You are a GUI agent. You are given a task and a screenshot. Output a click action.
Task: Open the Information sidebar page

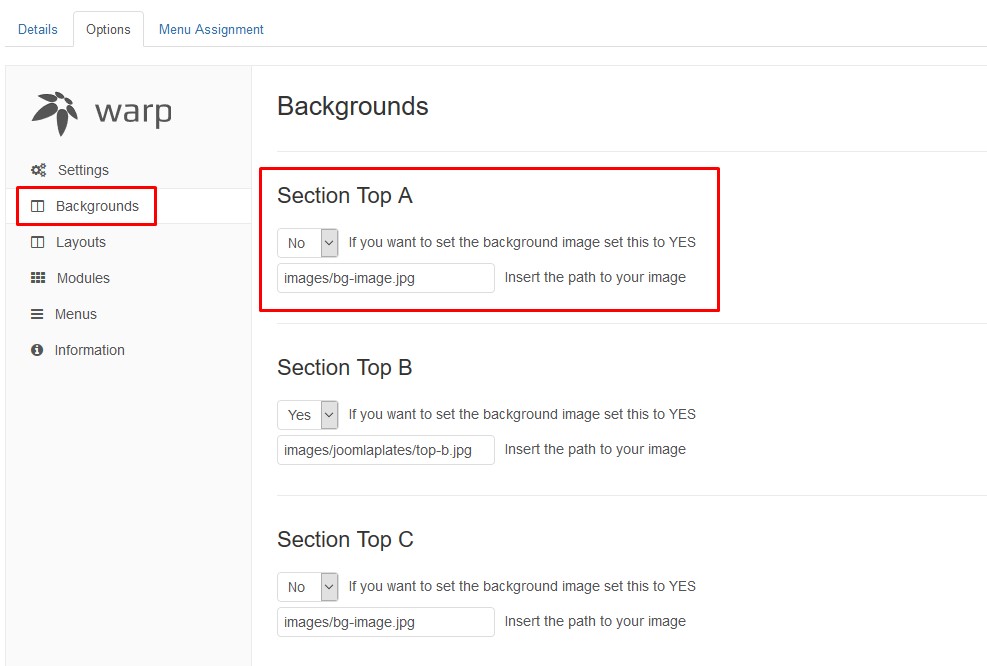89,350
